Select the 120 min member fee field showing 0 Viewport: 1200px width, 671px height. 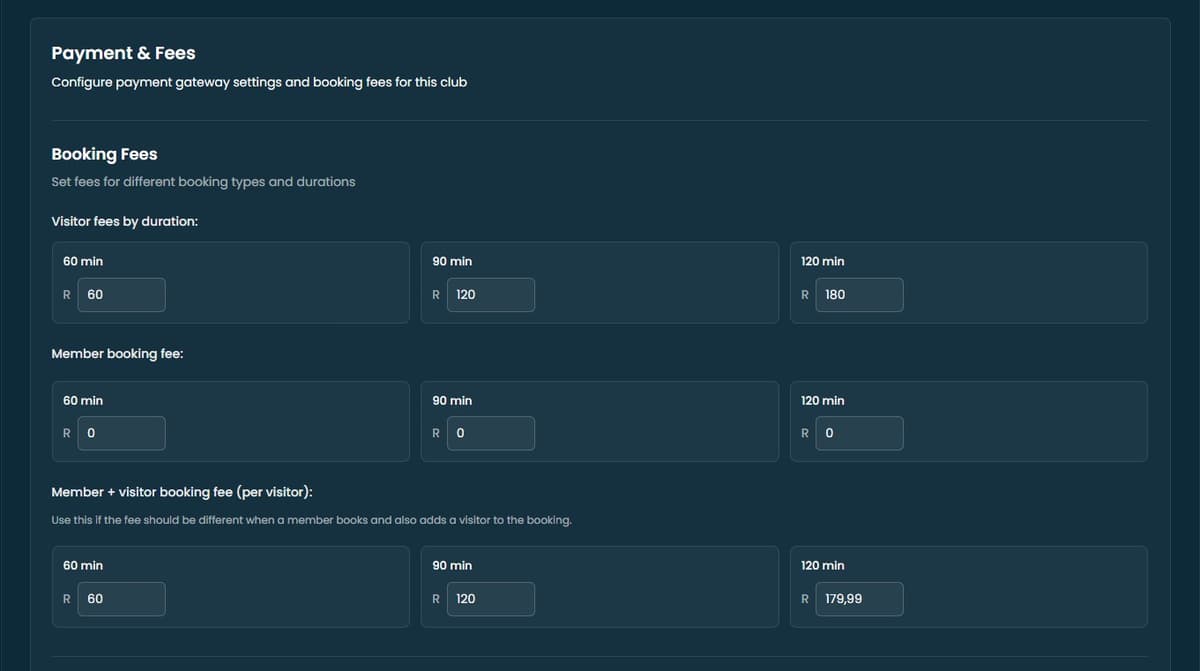[x=859, y=433]
